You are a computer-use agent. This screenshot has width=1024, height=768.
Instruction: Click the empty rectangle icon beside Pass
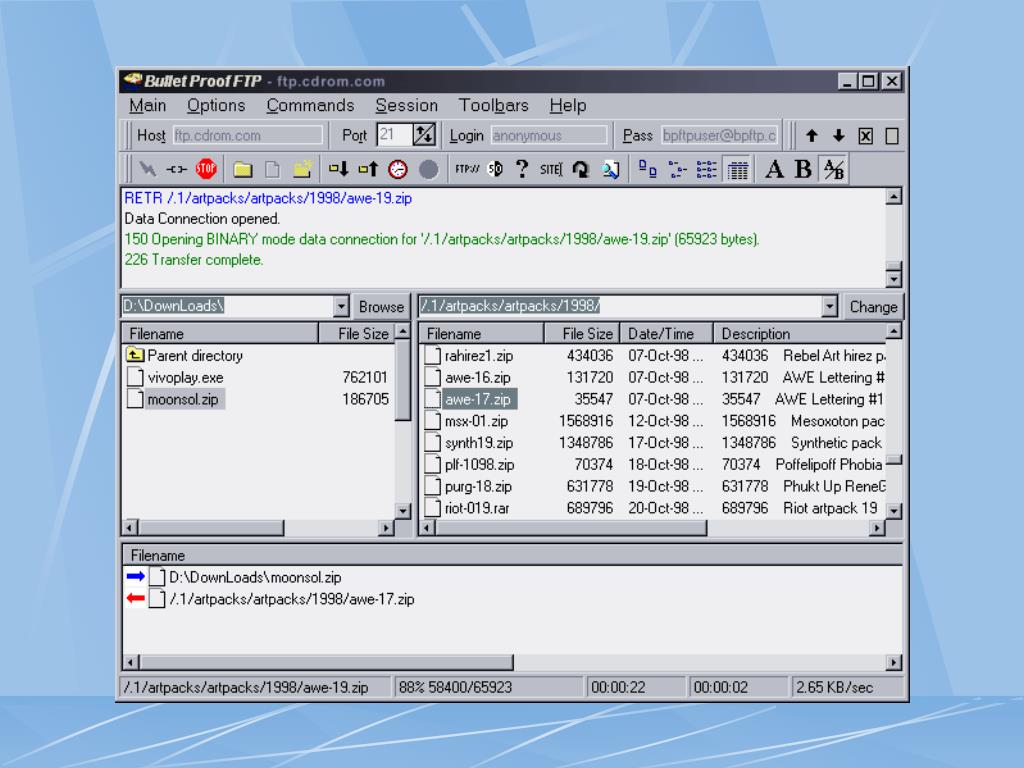click(892, 136)
